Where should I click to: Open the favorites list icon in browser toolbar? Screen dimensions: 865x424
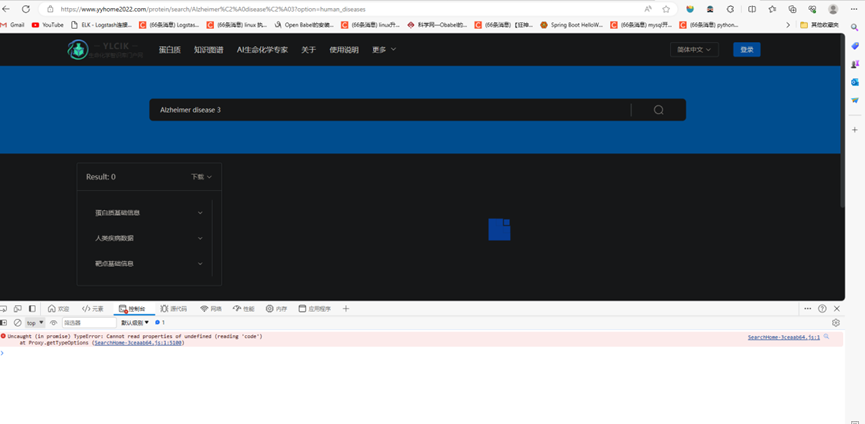(772, 9)
